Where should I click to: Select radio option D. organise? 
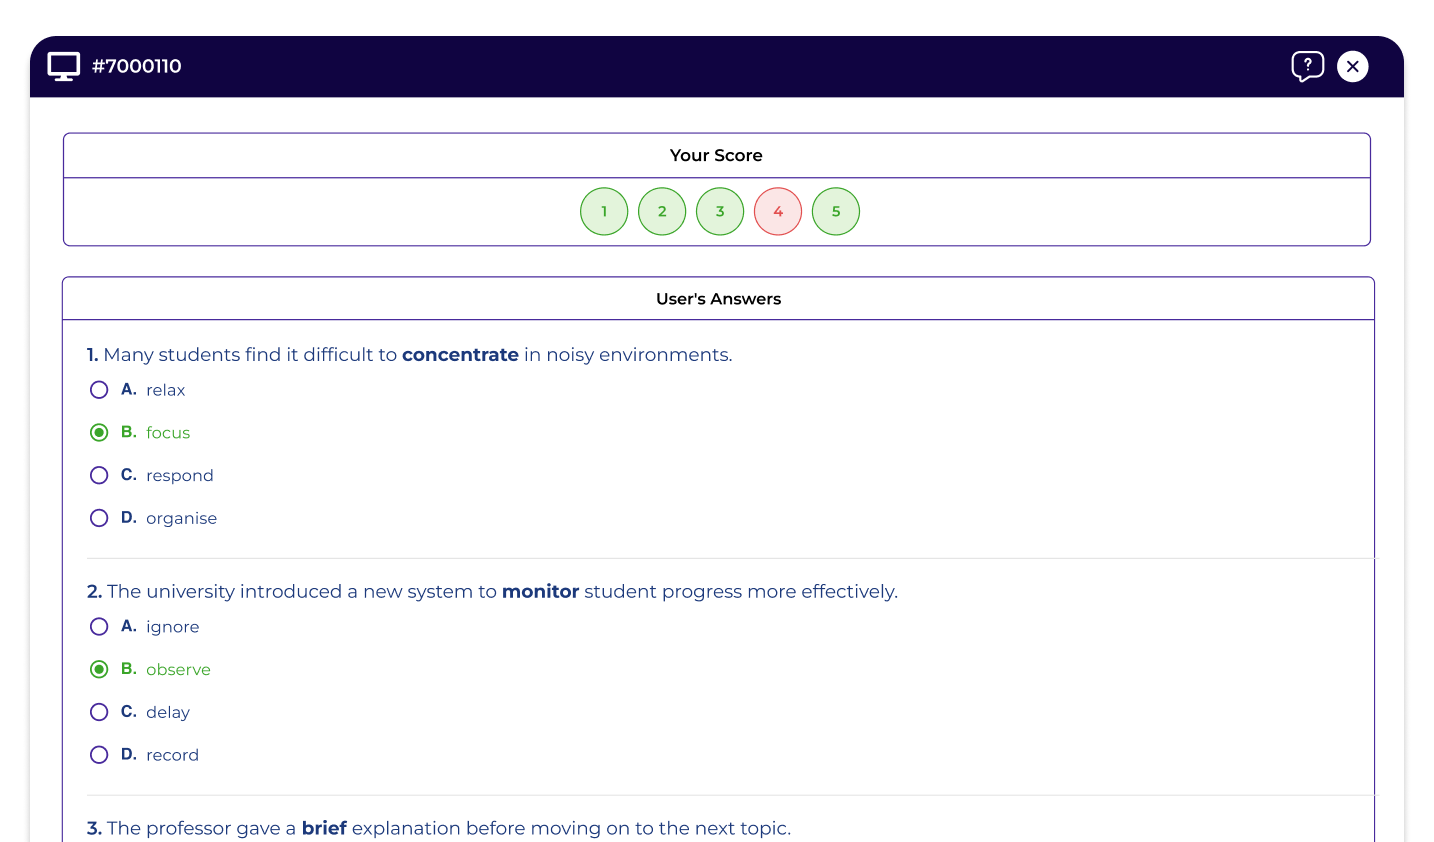pos(99,518)
